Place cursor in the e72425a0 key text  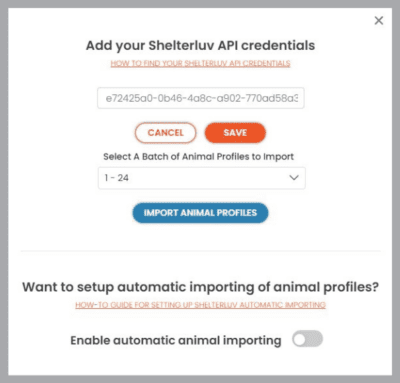[x=201, y=98]
